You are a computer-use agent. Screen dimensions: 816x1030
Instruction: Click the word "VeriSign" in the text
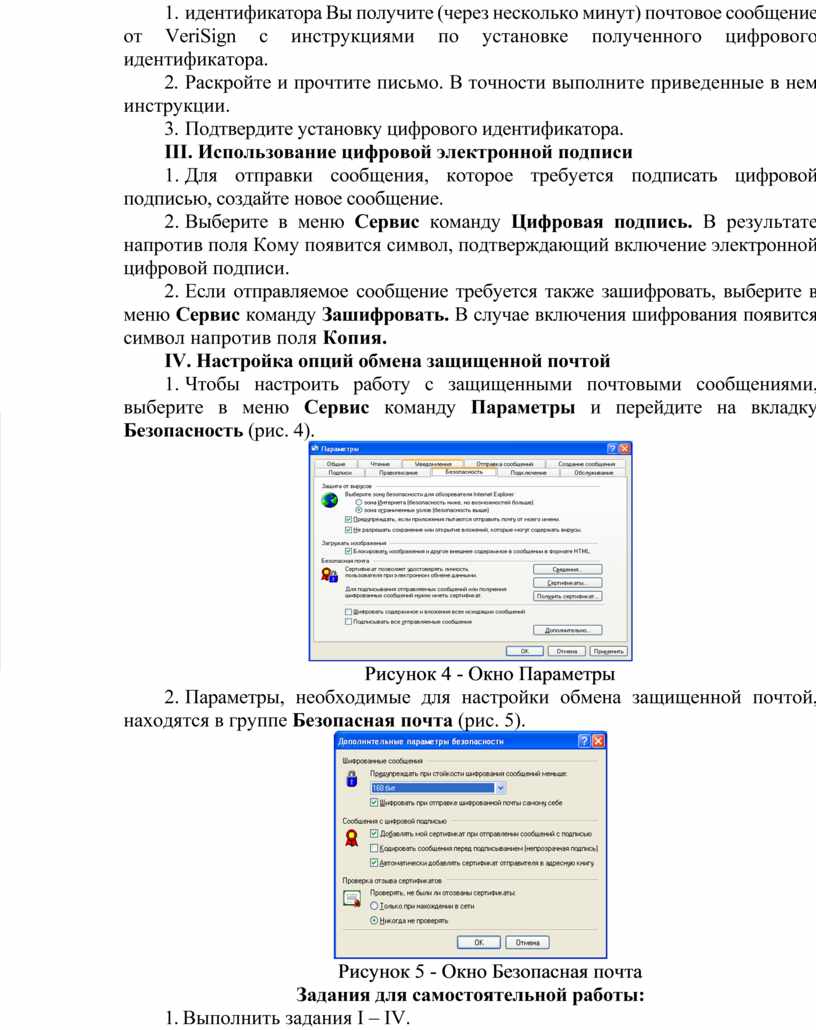coord(200,36)
